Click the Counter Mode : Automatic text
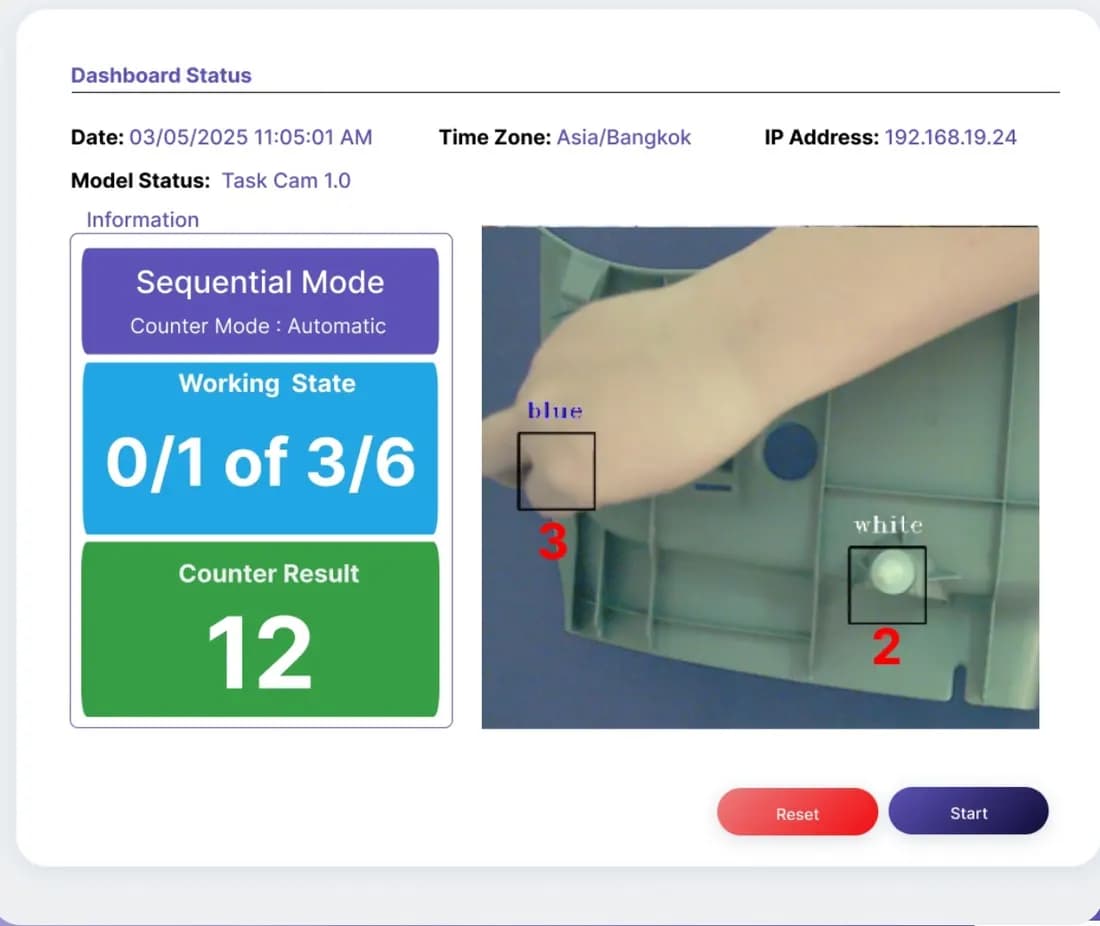Image resolution: width=1100 pixels, height=926 pixels. click(258, 326)
